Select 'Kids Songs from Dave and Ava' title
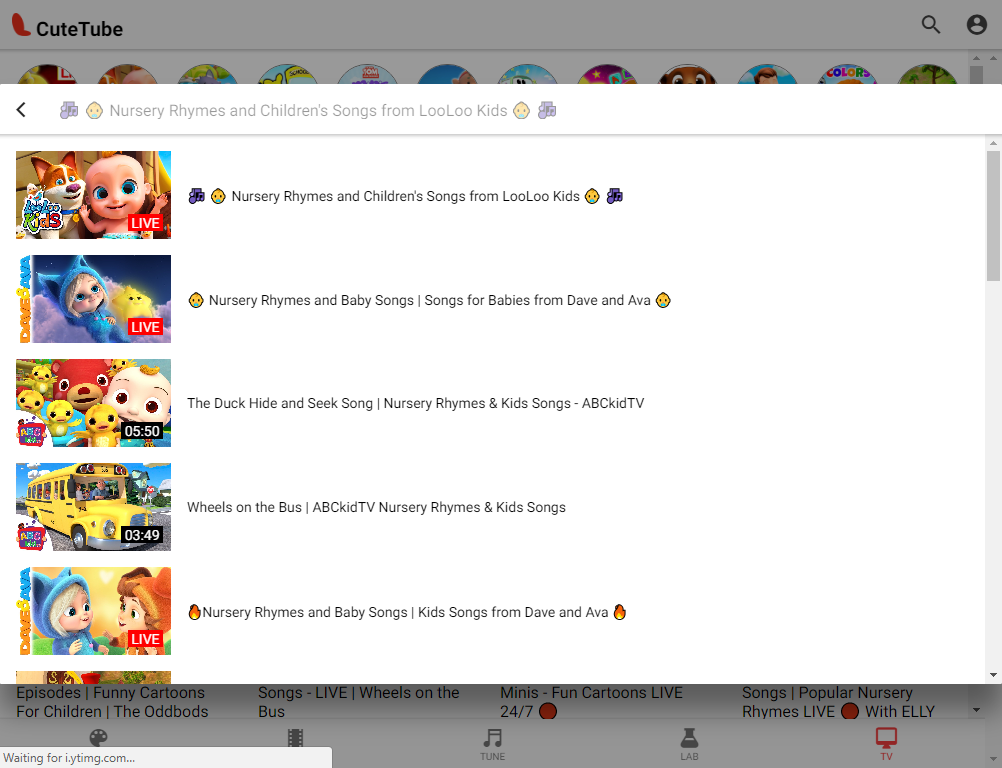 pos(407,612)
